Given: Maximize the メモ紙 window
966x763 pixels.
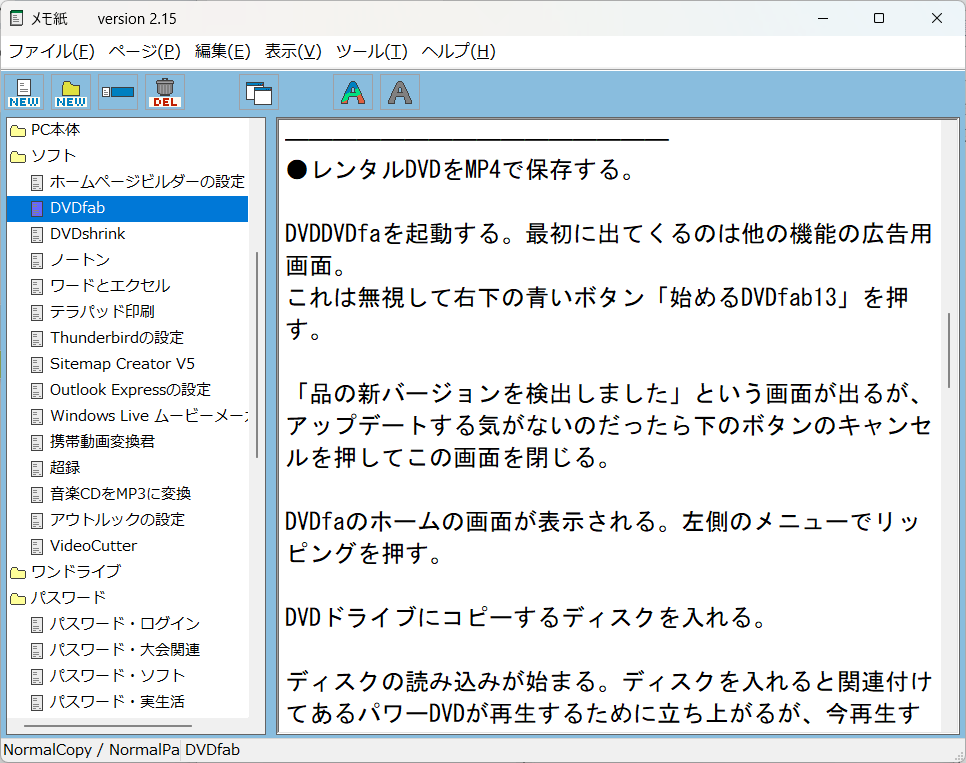Looking at the screenshot, I should pyautogui.click(x=879, y=18).
